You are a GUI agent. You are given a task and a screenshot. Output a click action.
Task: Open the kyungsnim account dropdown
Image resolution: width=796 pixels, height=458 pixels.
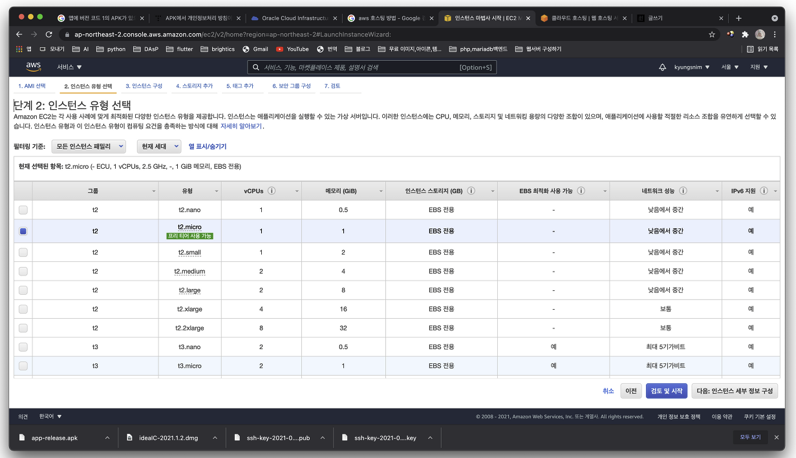691,67
